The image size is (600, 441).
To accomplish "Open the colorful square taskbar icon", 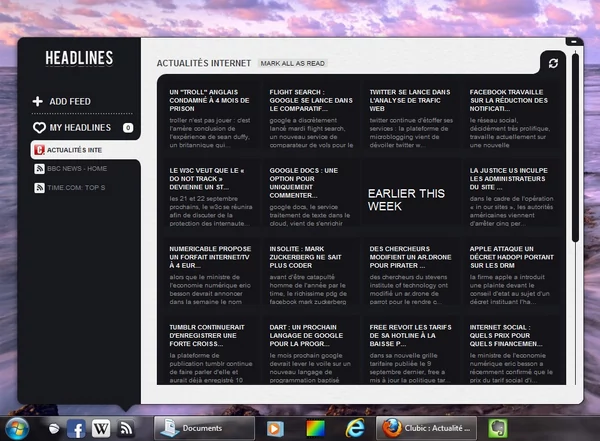I will click(x=315, y=428).
